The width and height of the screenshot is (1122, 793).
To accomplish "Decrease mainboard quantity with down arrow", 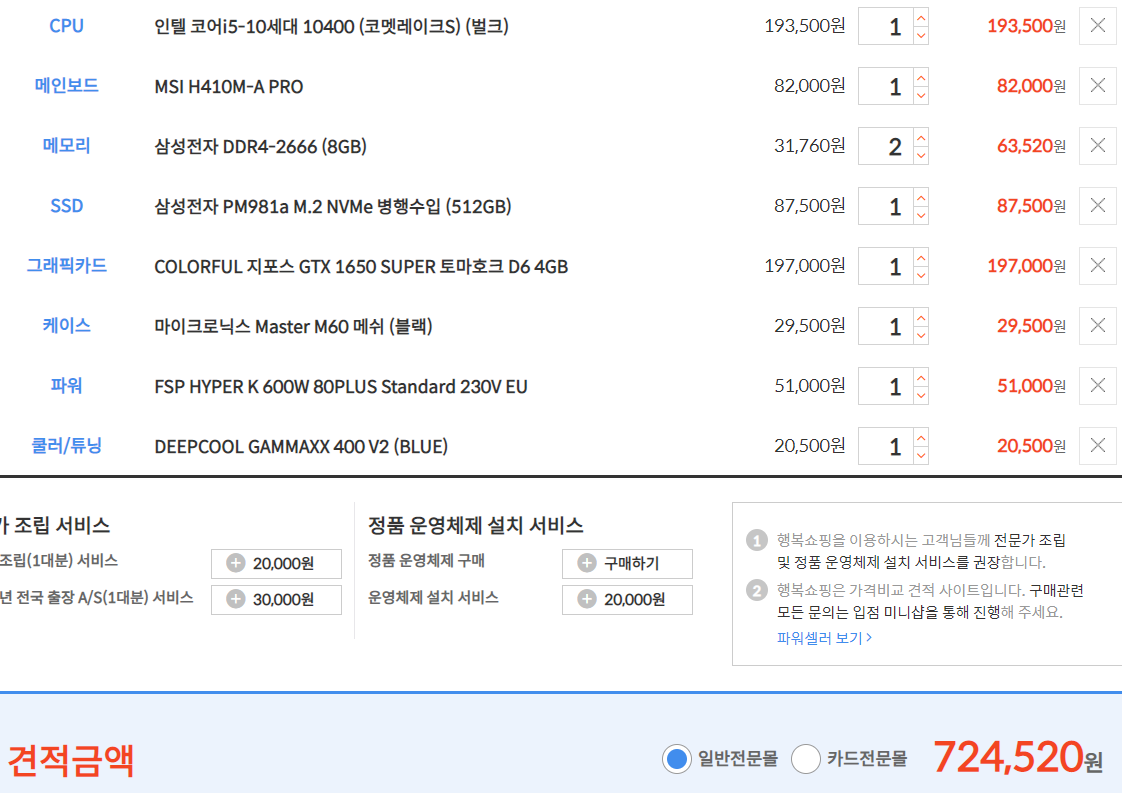I will tap(921, 95).
